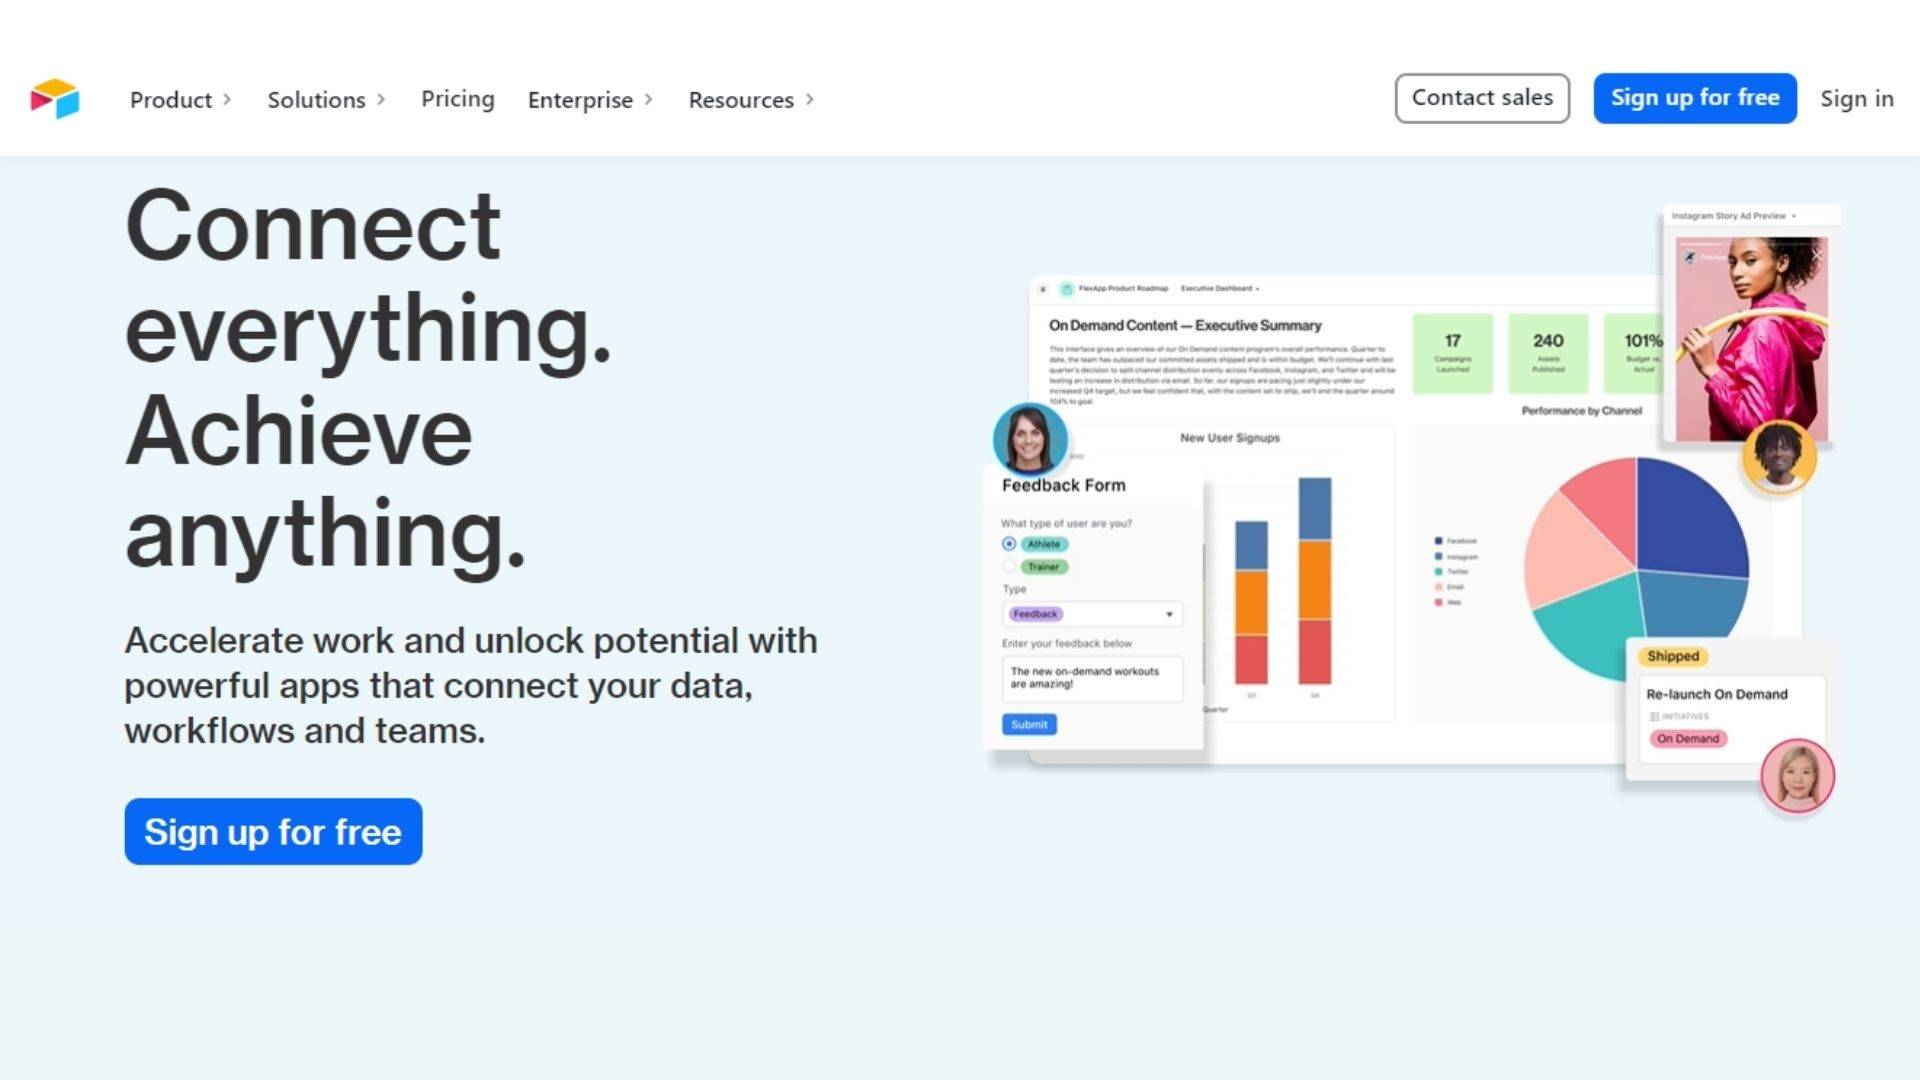The width and height of the screenshot is (1920, 1080).
Task: Expand the Enterprise dropdown menu
Action: pyautogui.click(x=591, y=99)
